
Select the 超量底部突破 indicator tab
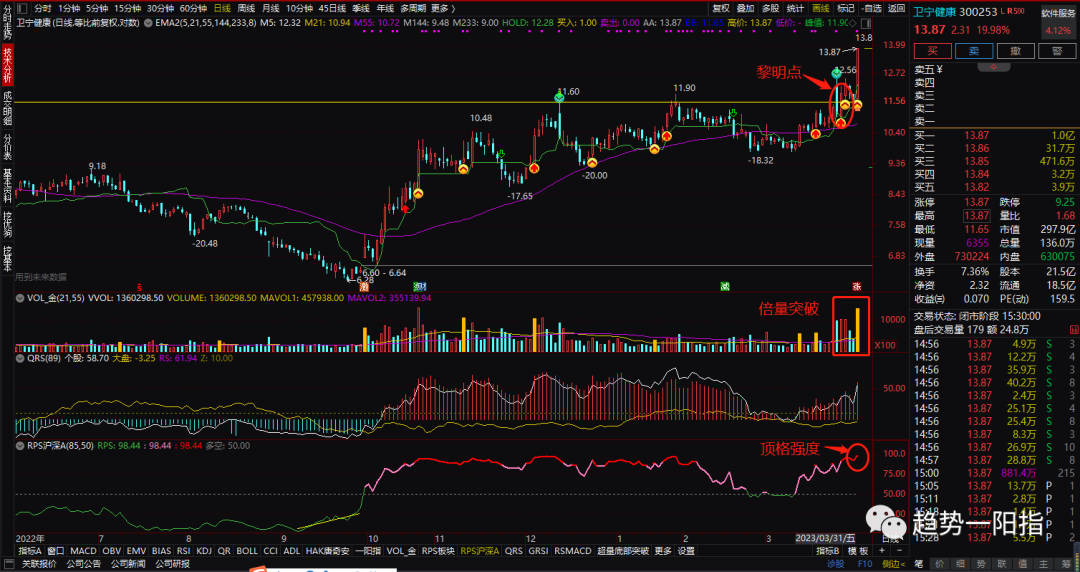pyautogui.click(x=623, y=551)
